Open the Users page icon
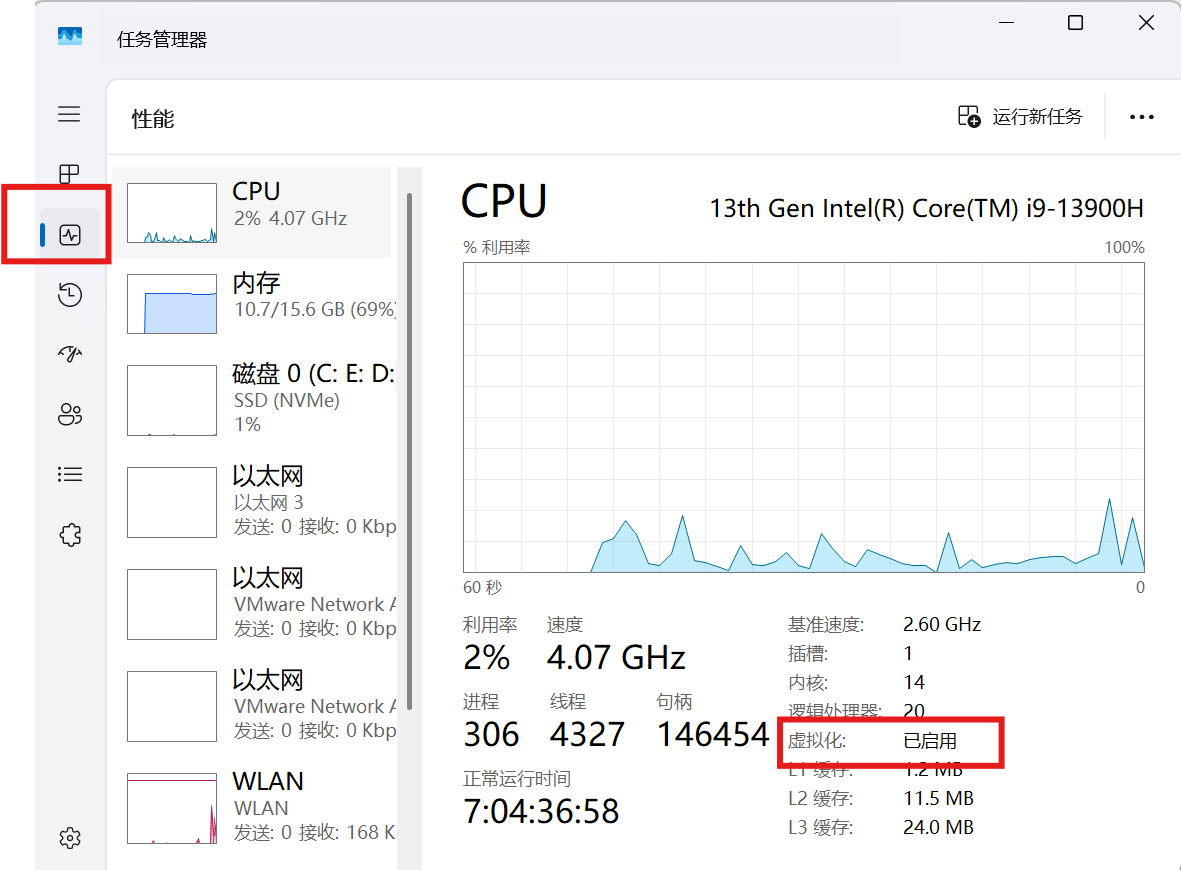 click(x=69, y=414)
